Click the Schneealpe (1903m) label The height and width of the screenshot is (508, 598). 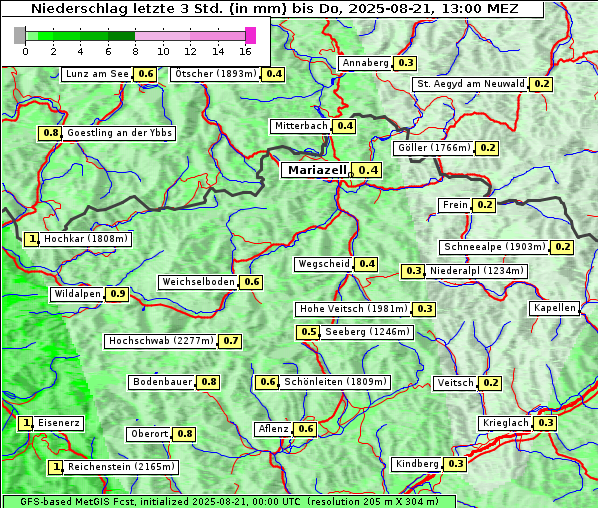(x=495, y=247)
